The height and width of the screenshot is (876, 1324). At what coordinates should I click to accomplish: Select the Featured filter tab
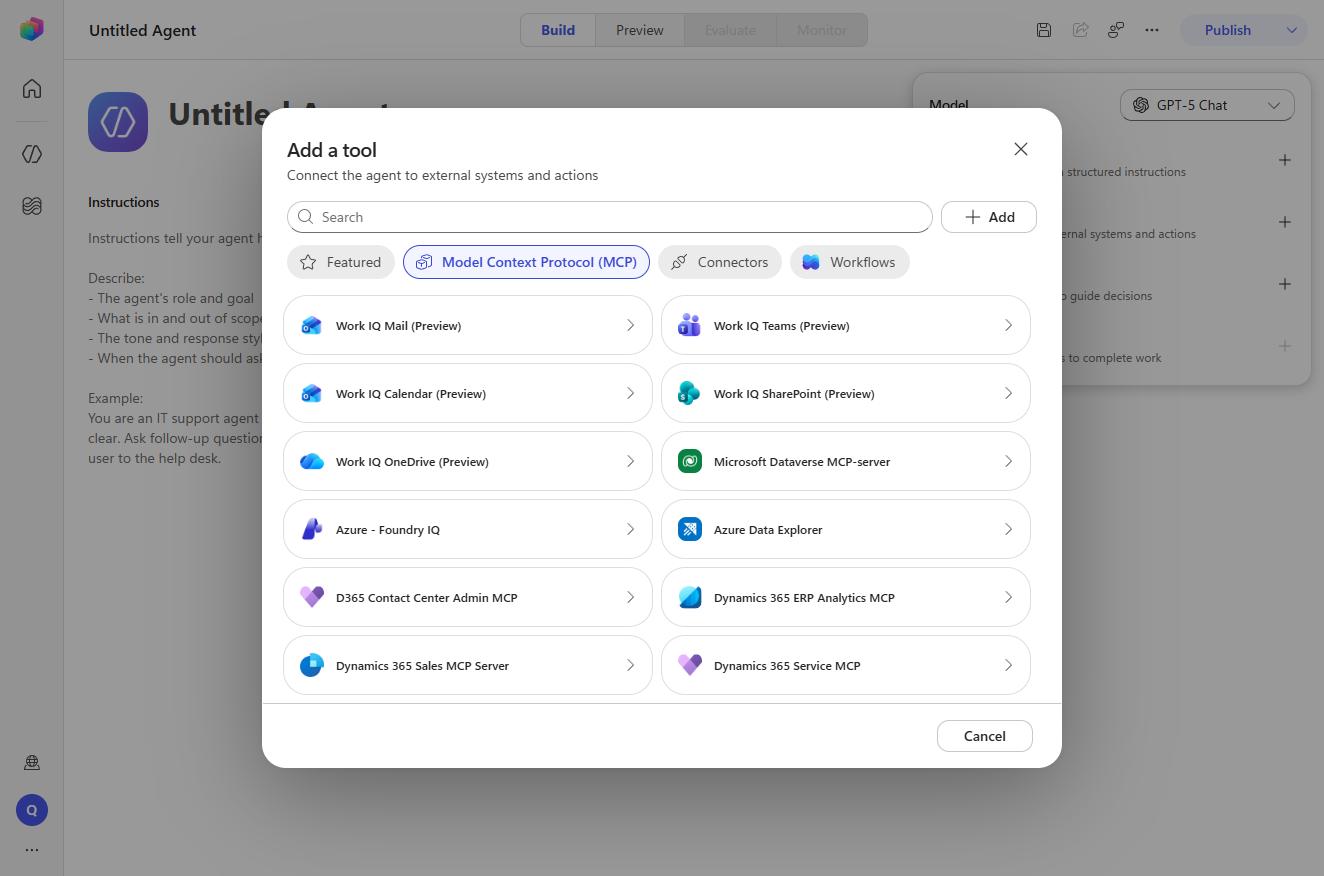coord(341,262)
